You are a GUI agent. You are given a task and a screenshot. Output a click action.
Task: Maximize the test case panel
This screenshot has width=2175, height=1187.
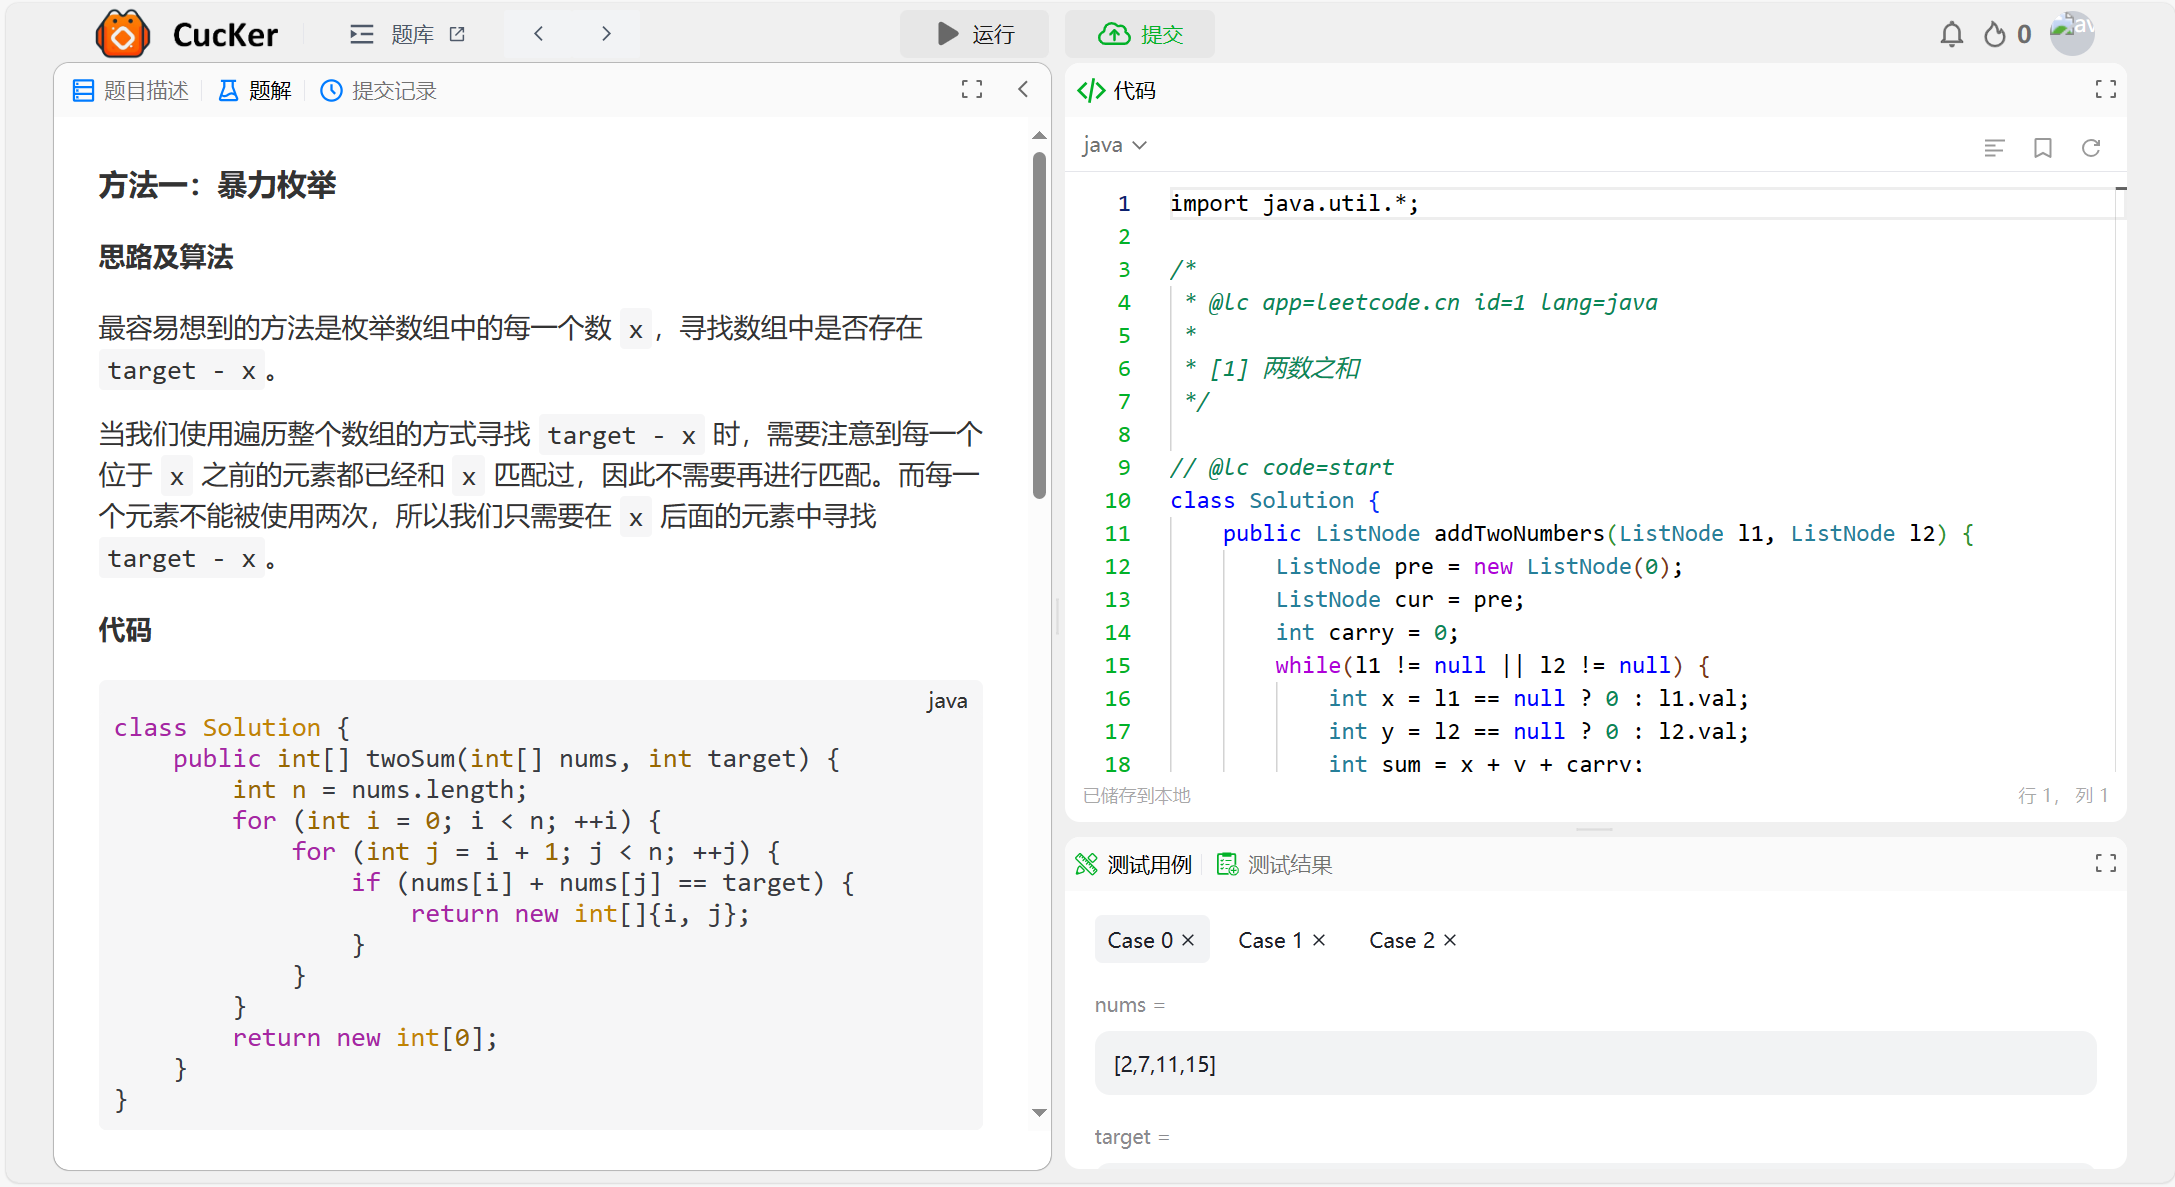point(2105,864)
